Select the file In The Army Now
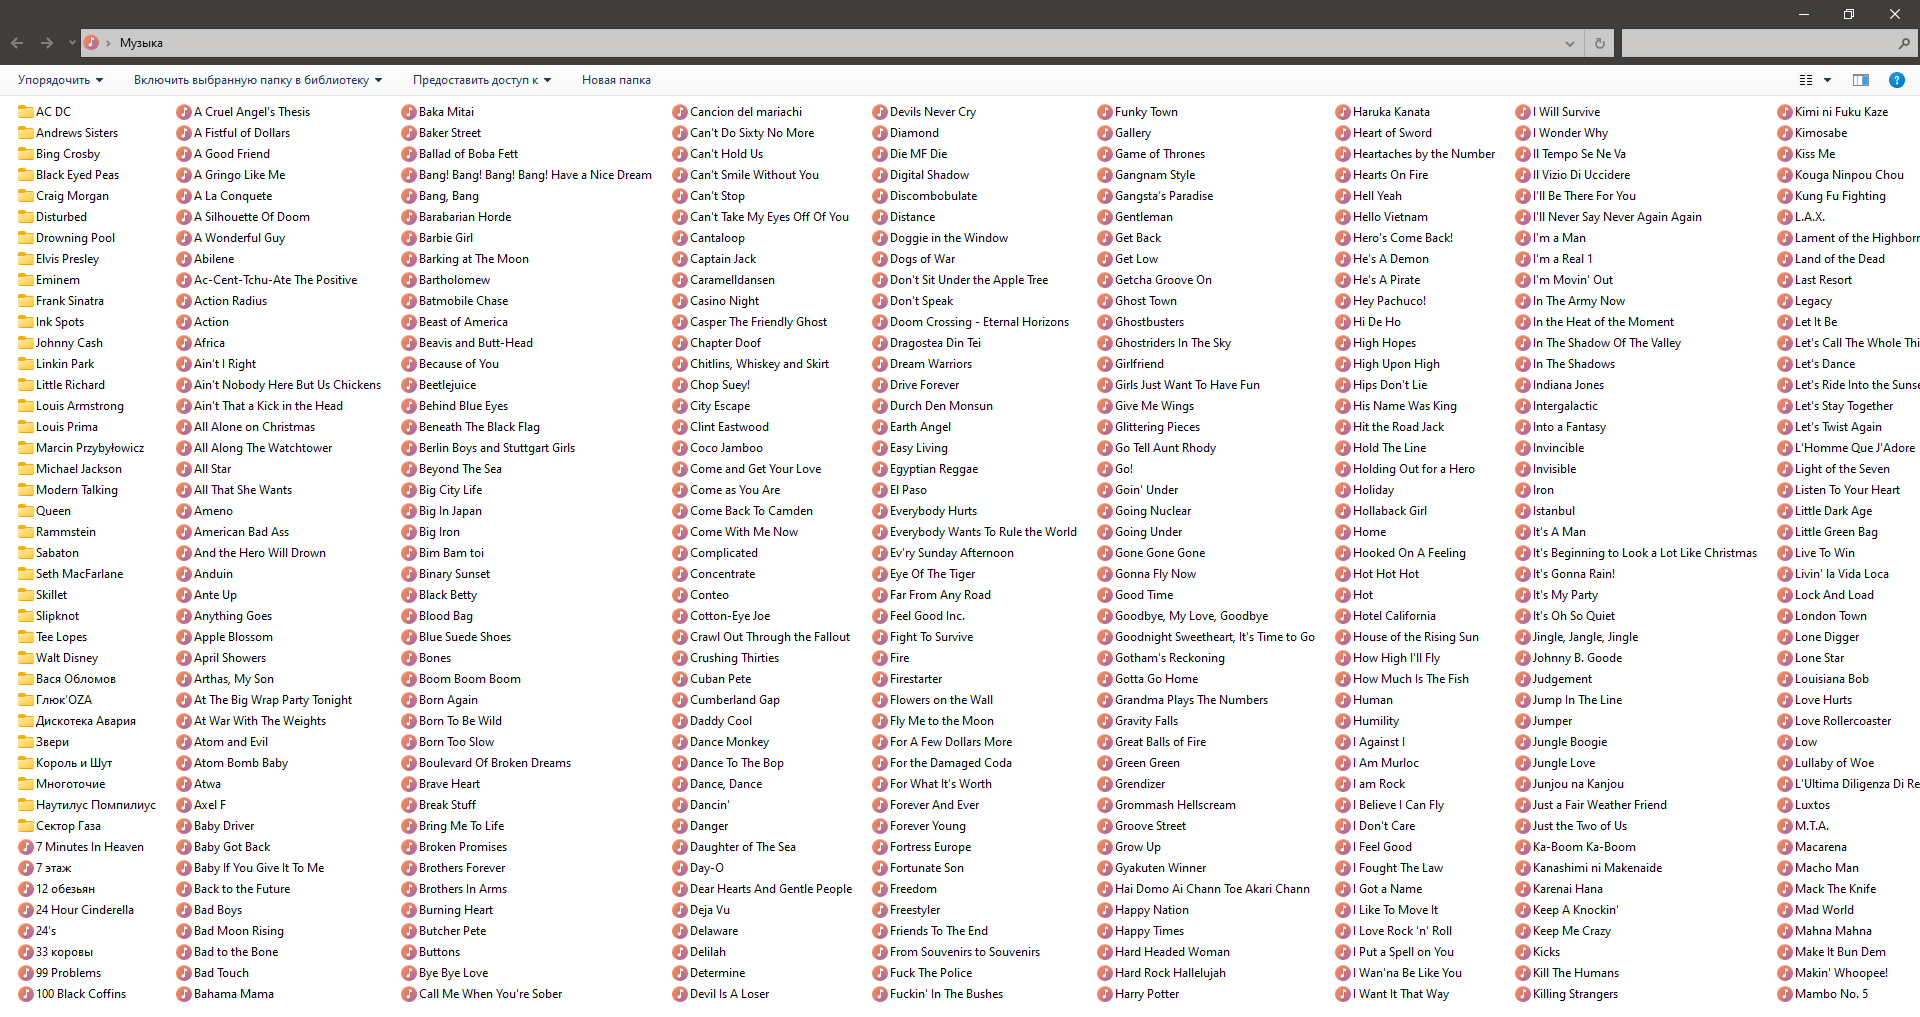Viewport: 1920px width, 1017px height. 1570,301
